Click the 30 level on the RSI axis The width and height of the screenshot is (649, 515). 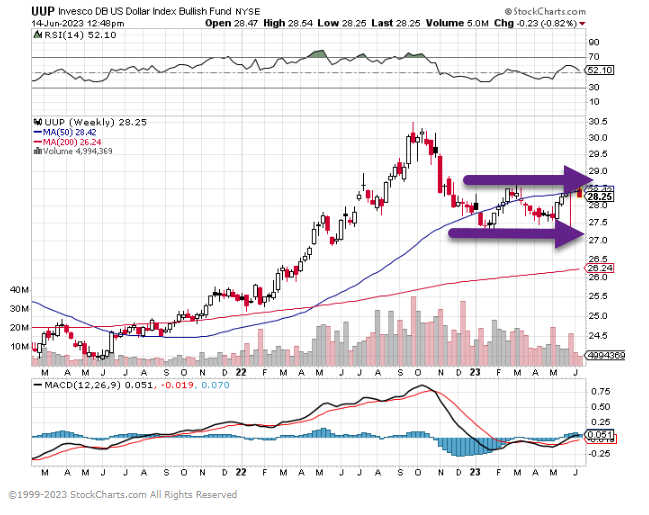[x=594, y=87]
